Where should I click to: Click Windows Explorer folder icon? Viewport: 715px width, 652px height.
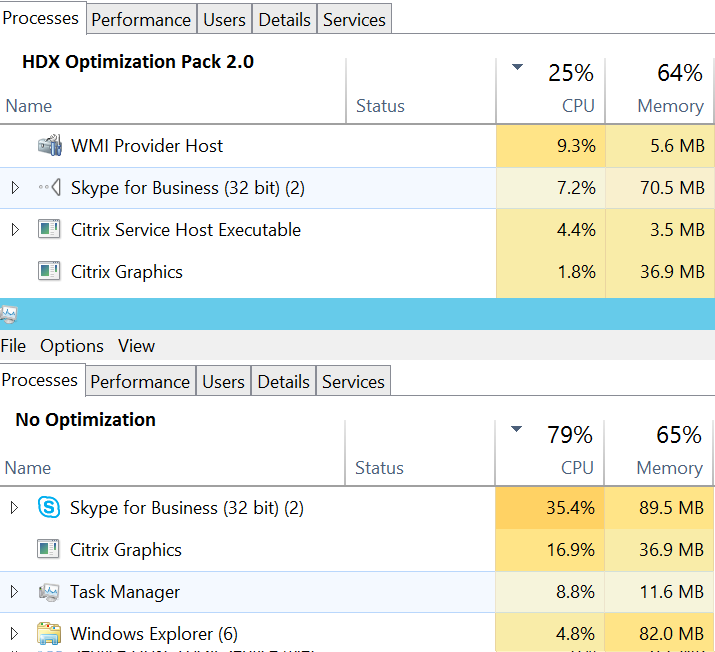click(x=49, y=633)
